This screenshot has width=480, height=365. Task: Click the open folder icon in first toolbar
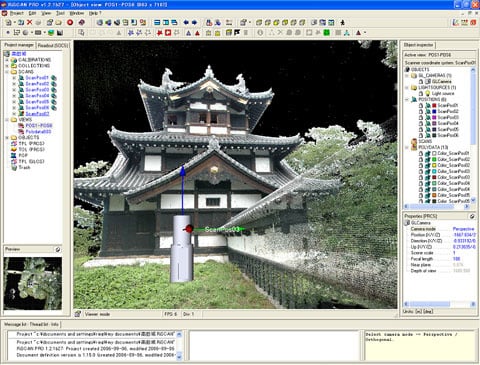[x=59, y=22]
